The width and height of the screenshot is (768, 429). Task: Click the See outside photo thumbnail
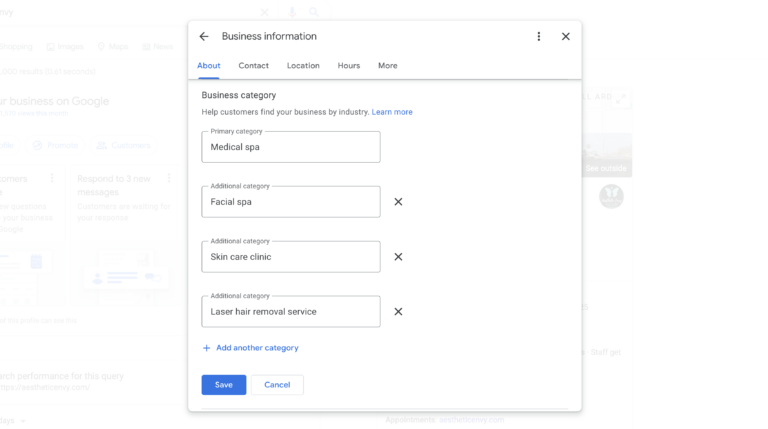click(x=607, y=155)
